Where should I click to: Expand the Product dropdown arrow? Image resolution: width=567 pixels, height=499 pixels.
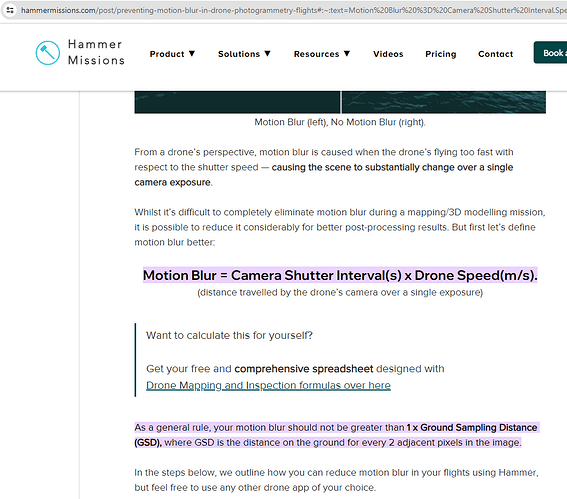tap(192, 54)
